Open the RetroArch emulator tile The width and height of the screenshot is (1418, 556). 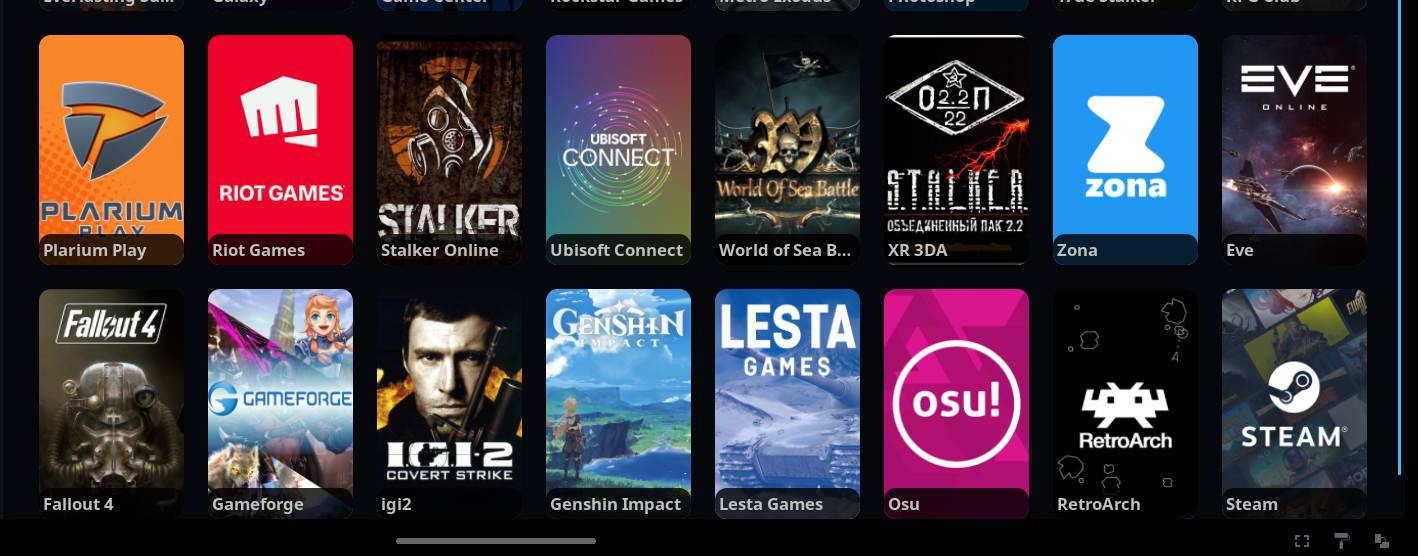point(1125,404)
